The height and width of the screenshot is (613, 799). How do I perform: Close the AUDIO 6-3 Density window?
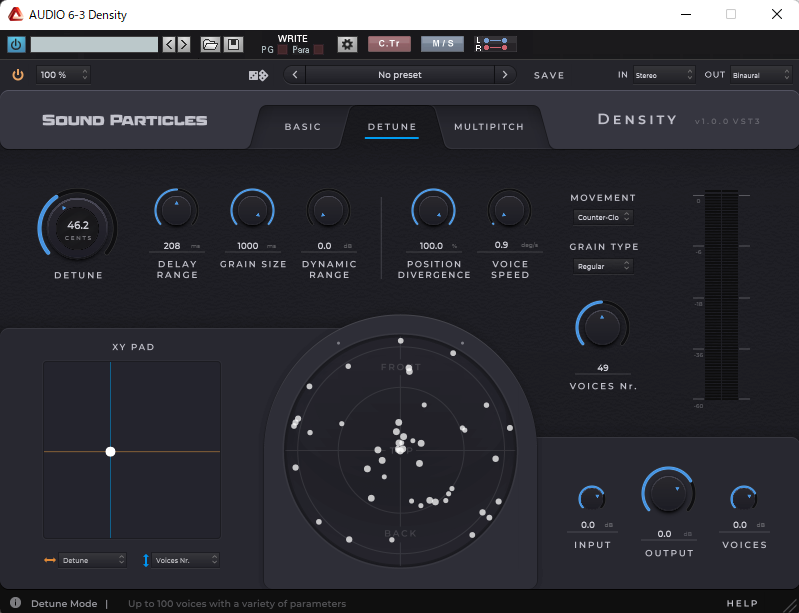[777, 14]
